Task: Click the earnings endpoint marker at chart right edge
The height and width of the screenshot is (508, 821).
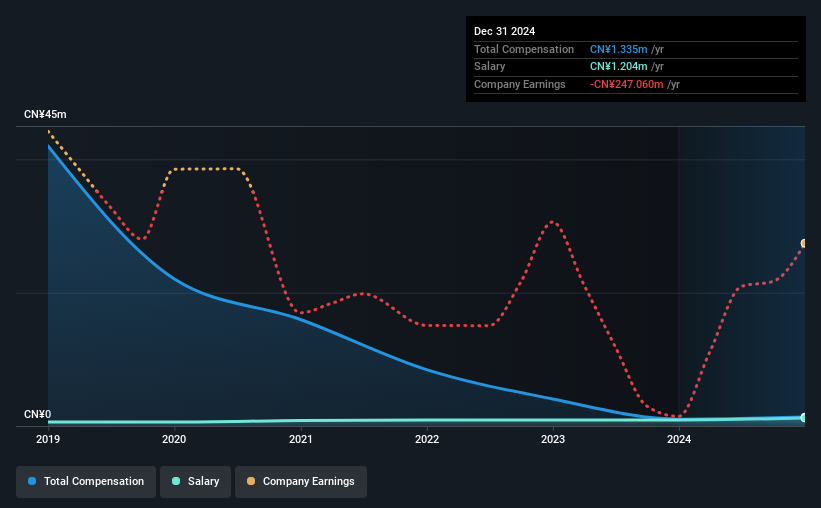Action: click(804, 244)
